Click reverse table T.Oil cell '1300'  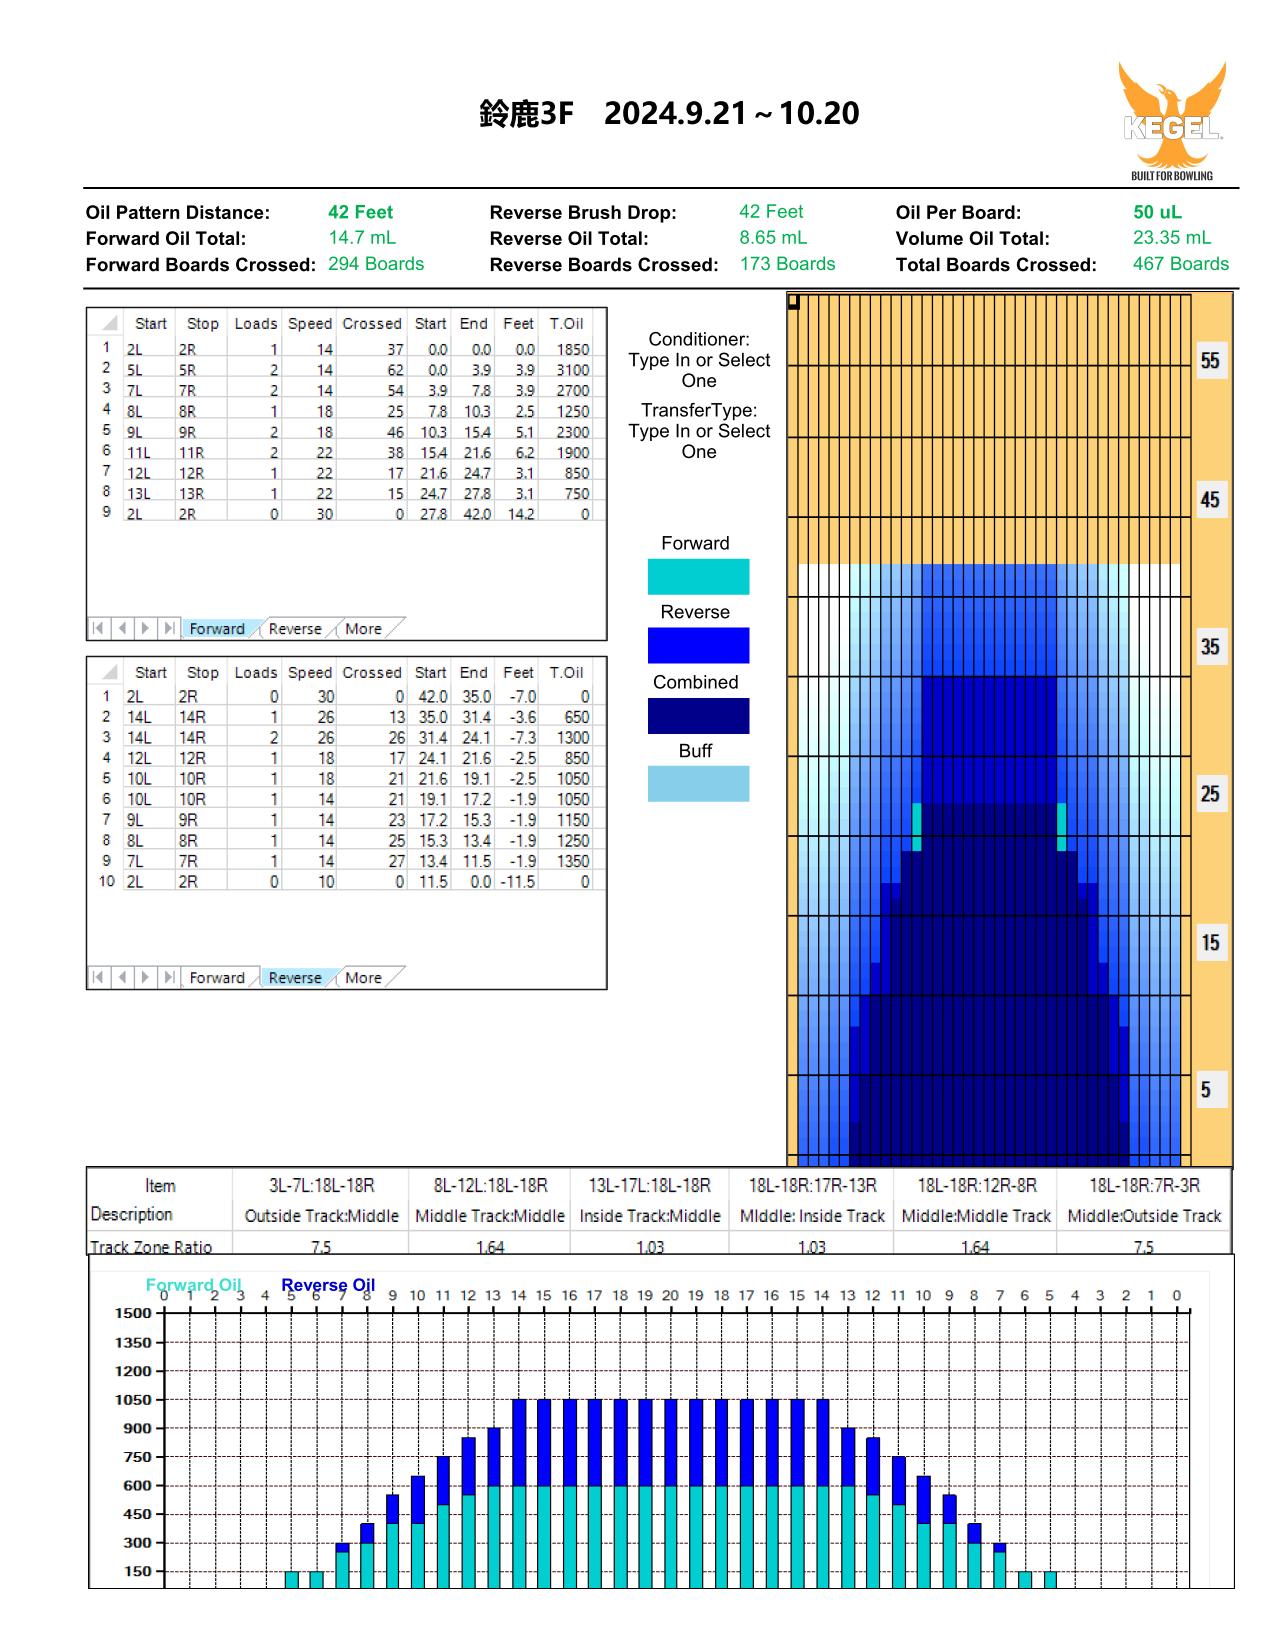point(573,738)
